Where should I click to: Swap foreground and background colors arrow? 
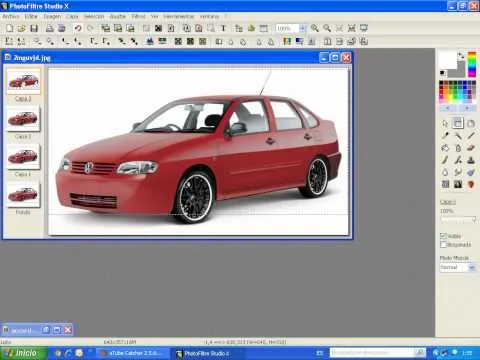coord(461,56)
